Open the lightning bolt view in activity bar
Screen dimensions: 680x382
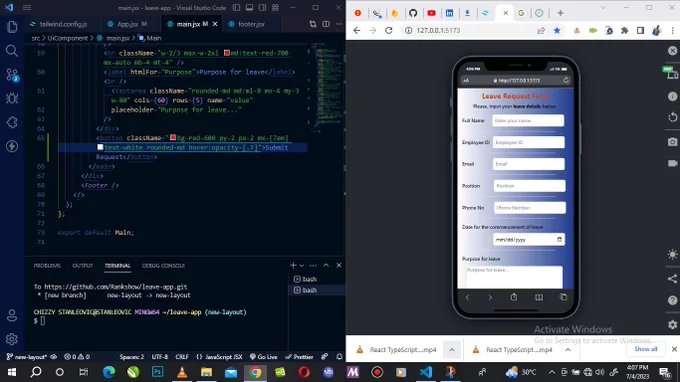[x=12, y=146]
